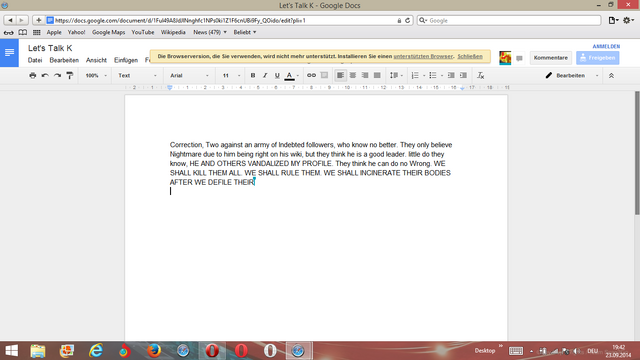This screenshot has width=640, height=360.
Task: Align text to the left
Action: [x=340, y=76]
